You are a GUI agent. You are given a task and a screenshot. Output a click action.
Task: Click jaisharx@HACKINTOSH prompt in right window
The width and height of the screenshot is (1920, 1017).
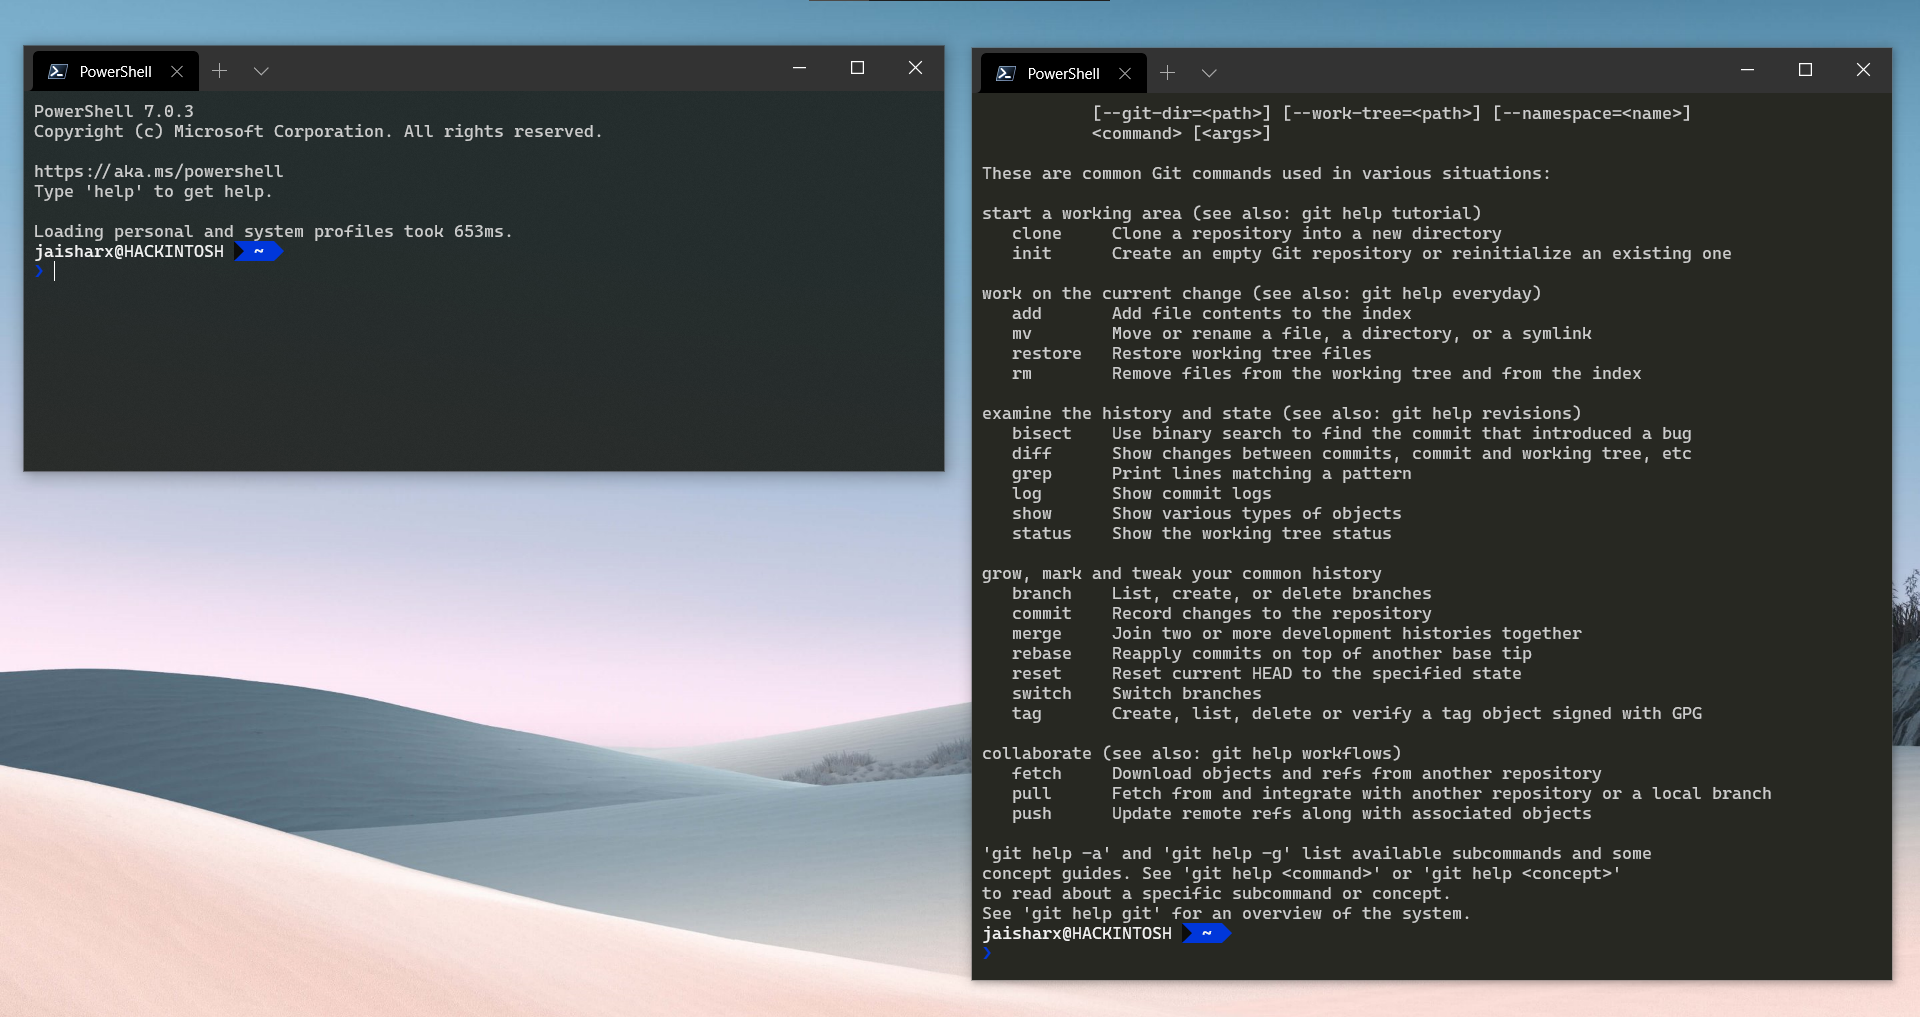click(x=1077, y=934)
